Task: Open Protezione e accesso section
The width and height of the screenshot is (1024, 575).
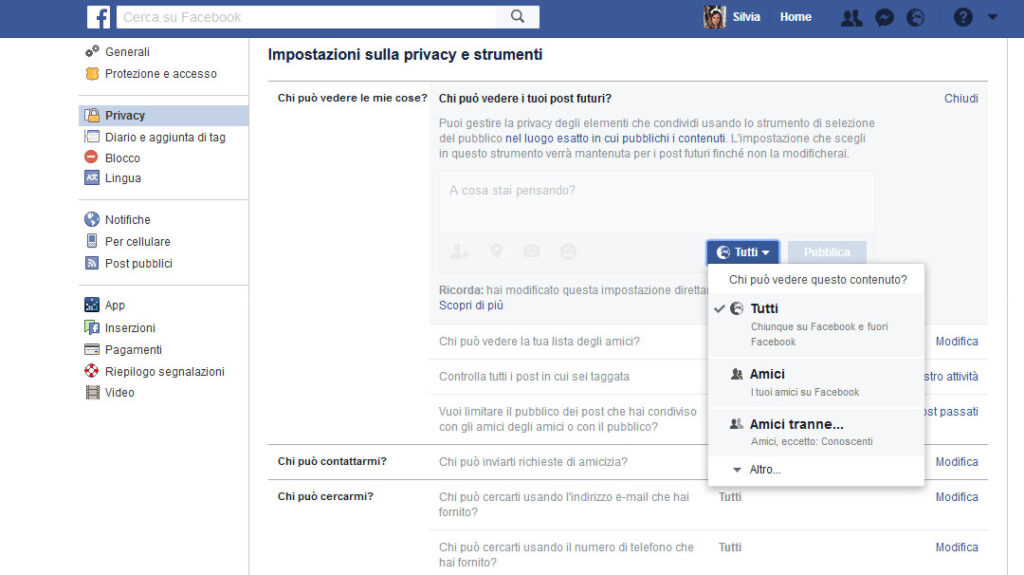Action: tap(163, 74)
